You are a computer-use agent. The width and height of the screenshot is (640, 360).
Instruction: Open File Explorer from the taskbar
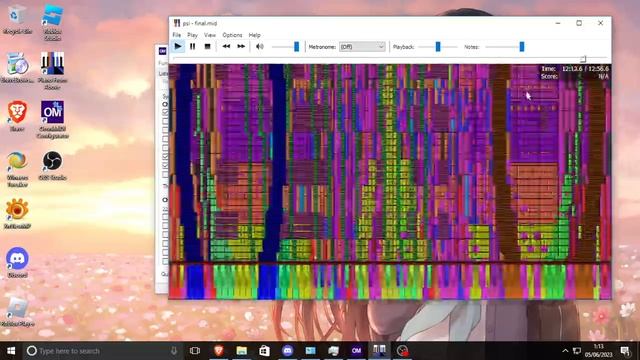click(x=242, y=351)
